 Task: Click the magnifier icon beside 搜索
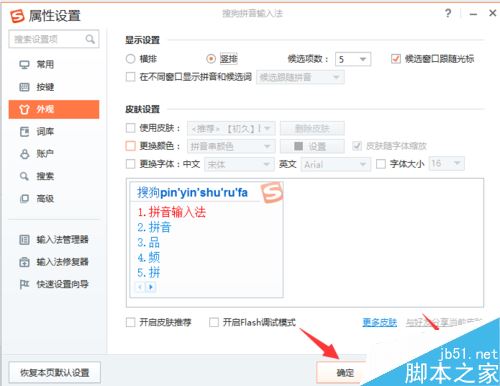coord(24,176)
